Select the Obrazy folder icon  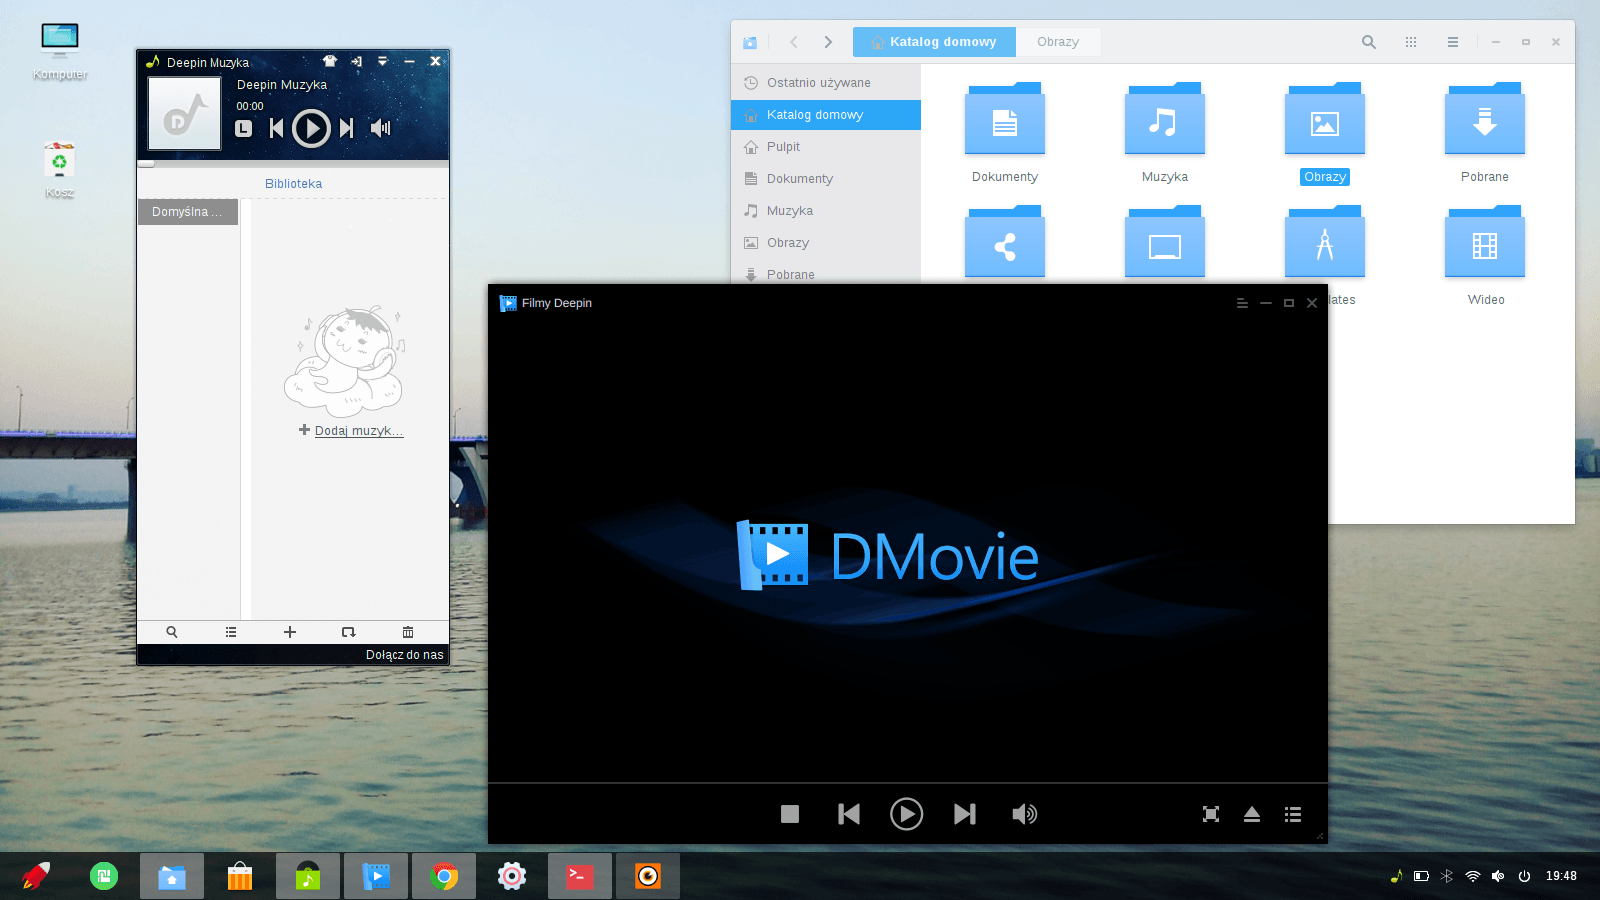pos(1325,118)
